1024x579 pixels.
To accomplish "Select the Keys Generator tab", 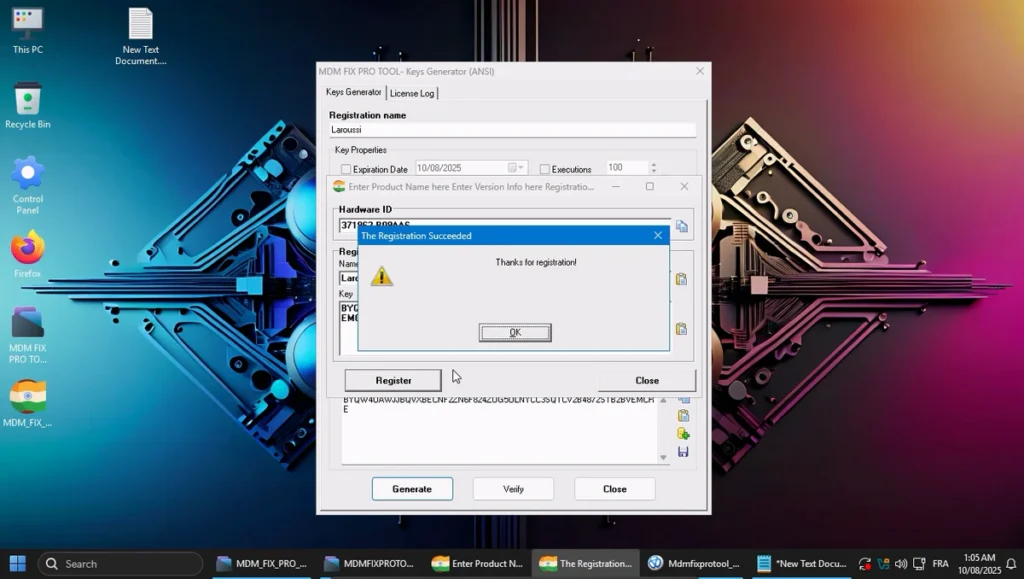I will [x=354, y=92].
